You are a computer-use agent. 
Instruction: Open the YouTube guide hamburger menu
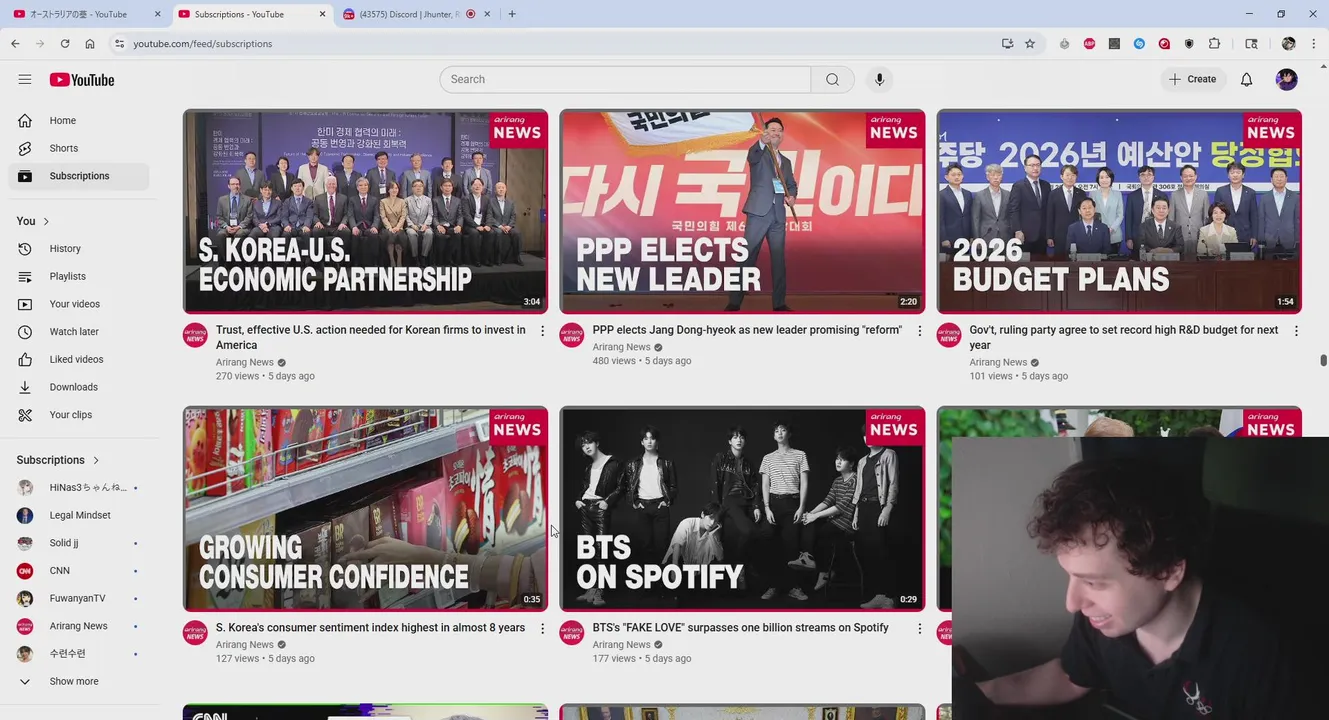coord(25,79)
